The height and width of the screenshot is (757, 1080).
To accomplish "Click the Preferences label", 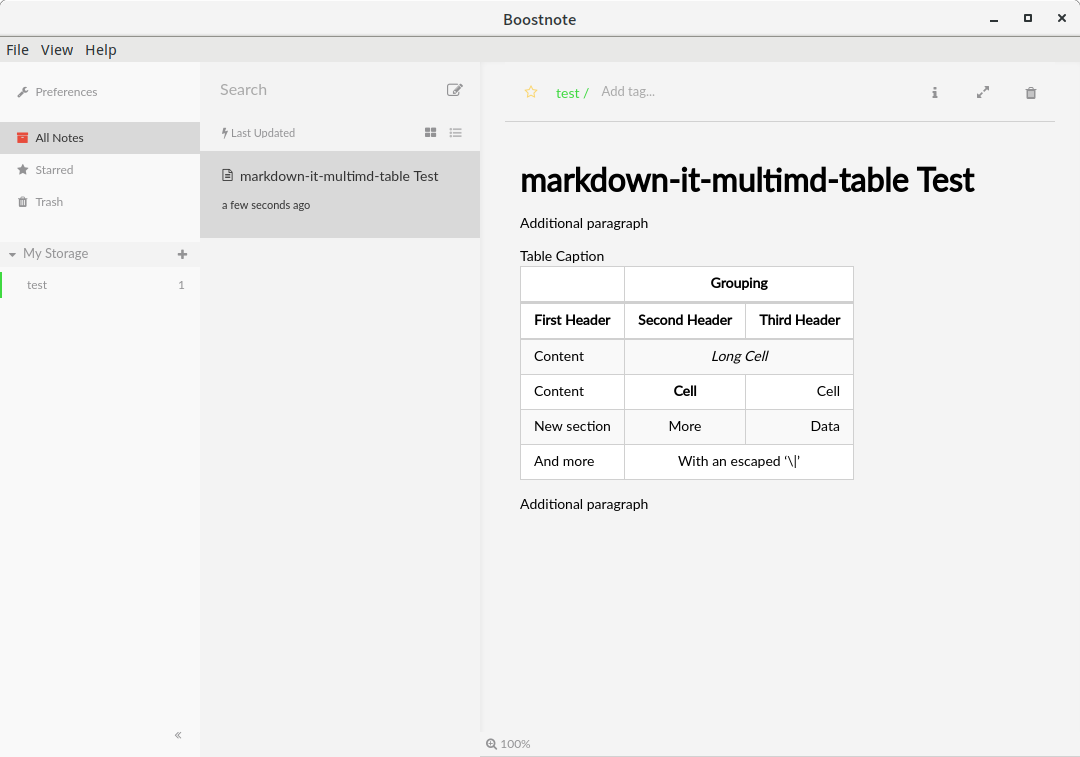I will (66, 92).
